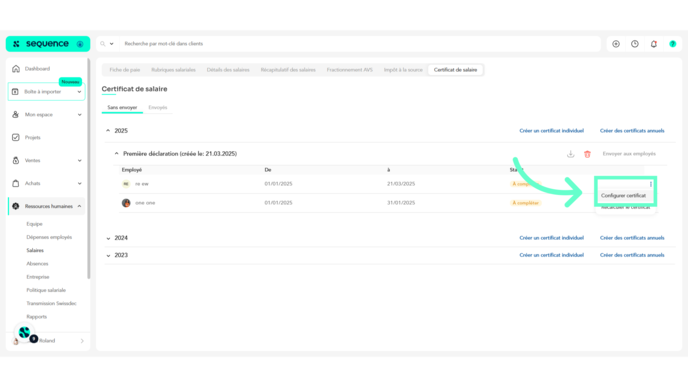Expand the 2024 year section
The image size is (688, 387).
(x=108, y=238)
